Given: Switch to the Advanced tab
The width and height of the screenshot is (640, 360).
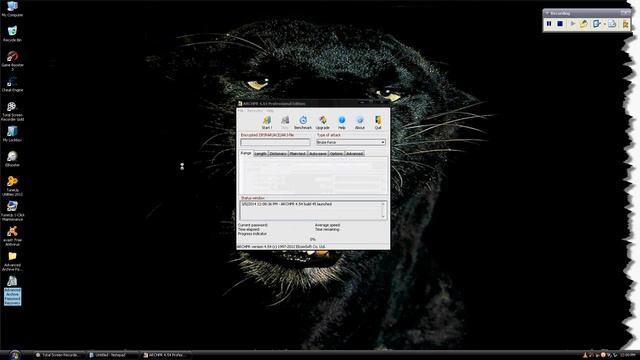Looking at the screenshot, I should pos(354,154).
